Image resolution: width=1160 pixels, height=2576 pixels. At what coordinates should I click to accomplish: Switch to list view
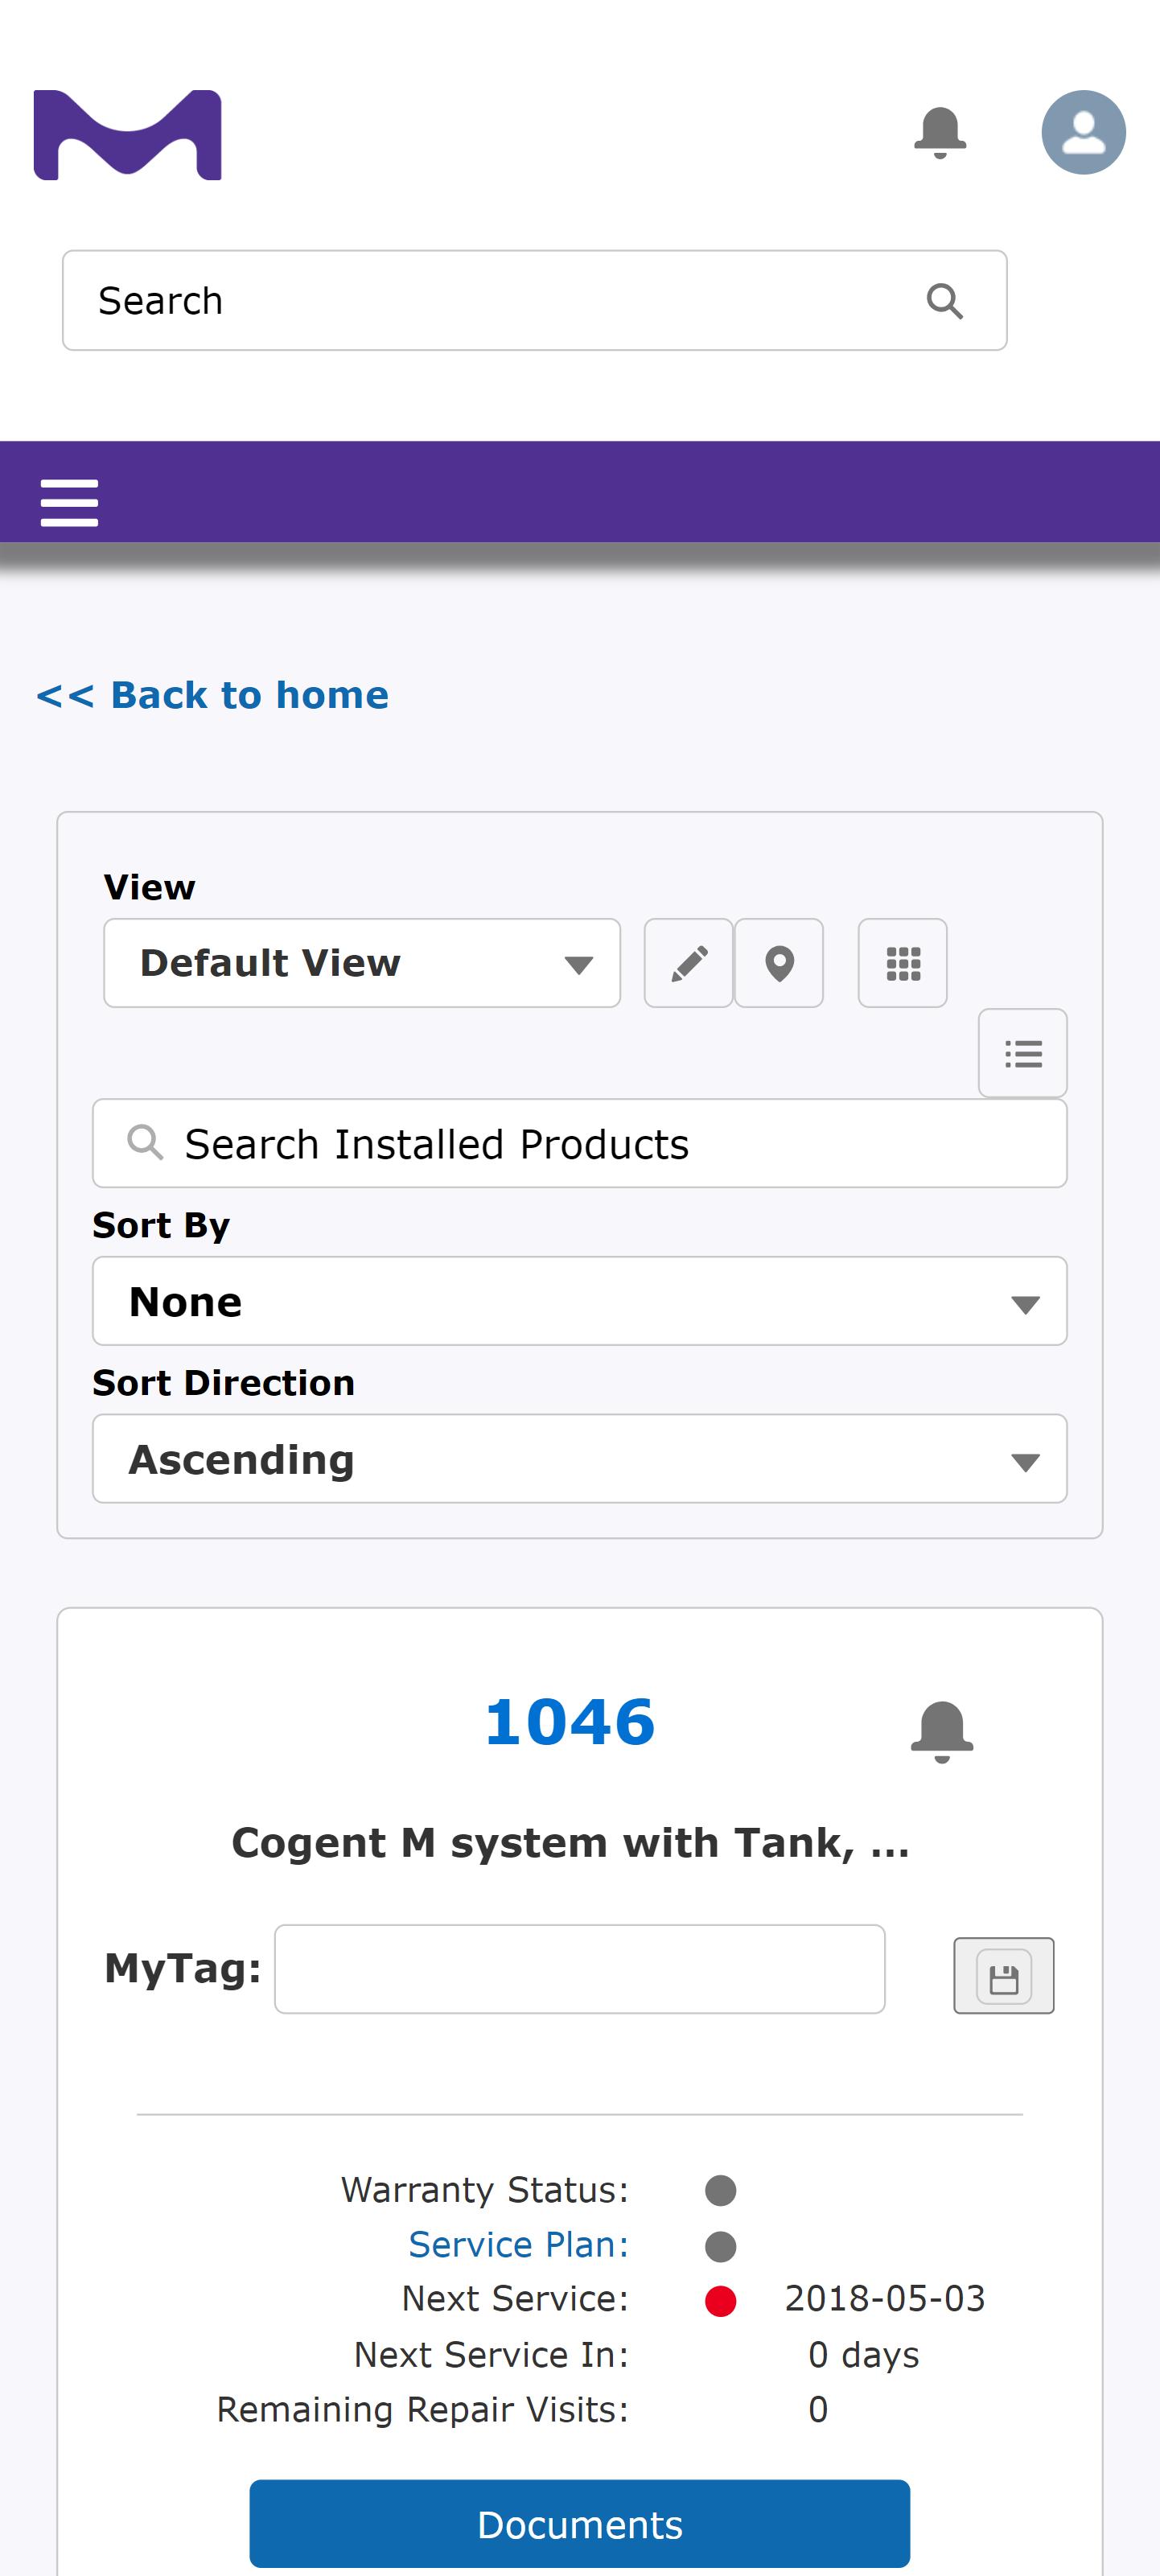pos(1023,1053)
